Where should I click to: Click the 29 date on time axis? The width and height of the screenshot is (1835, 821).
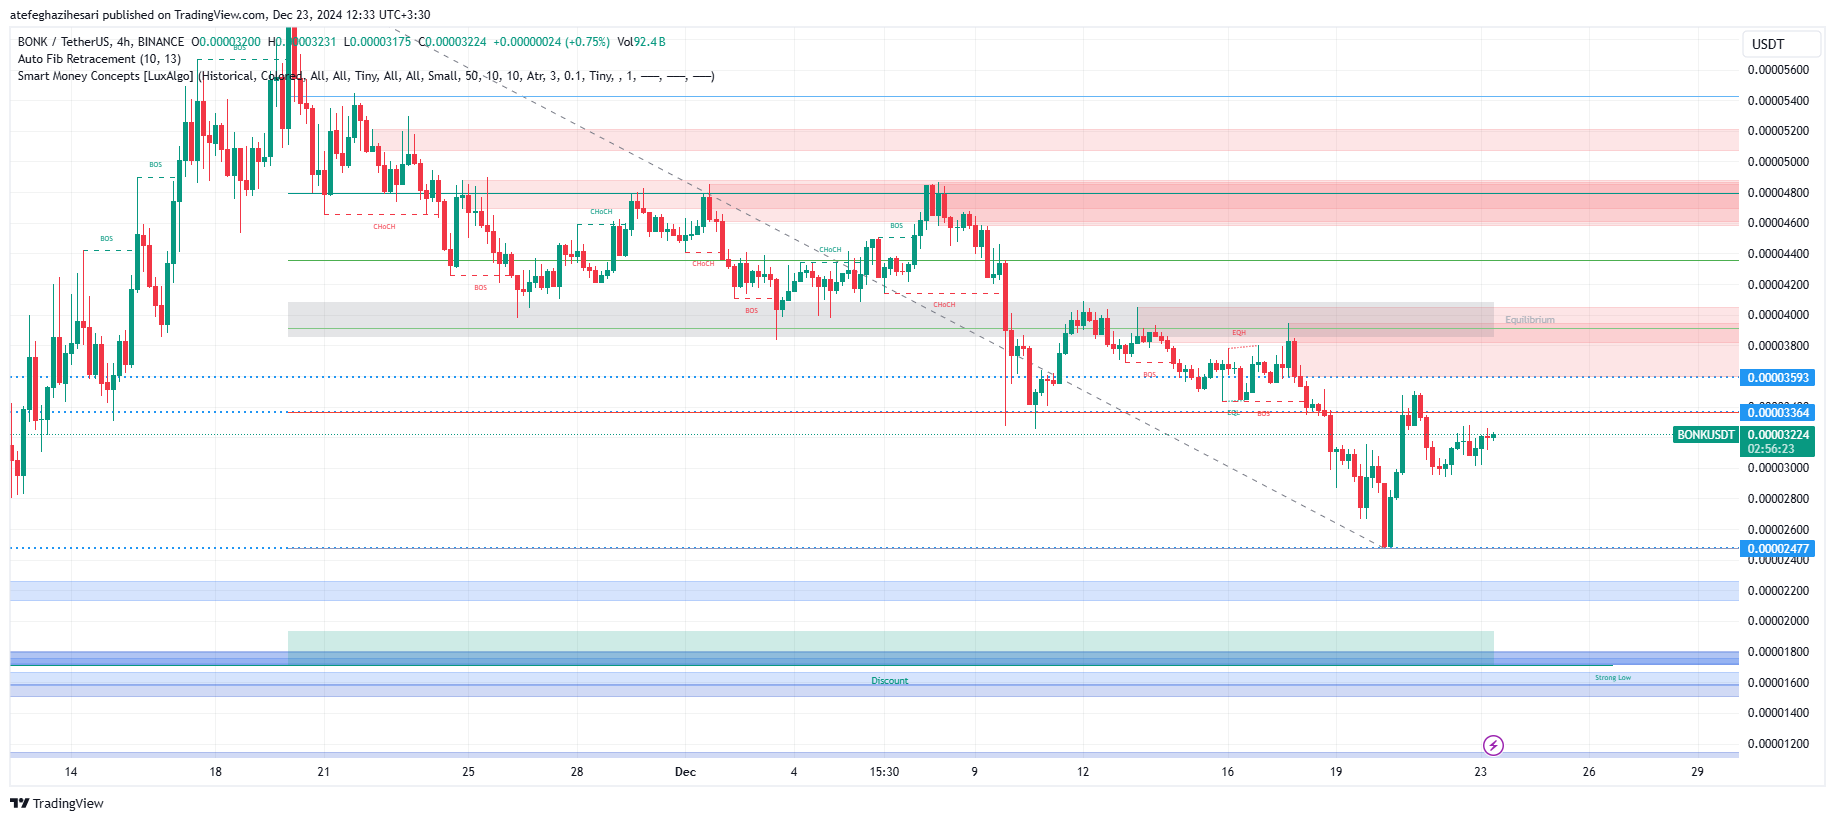[x=1697, y=772]
